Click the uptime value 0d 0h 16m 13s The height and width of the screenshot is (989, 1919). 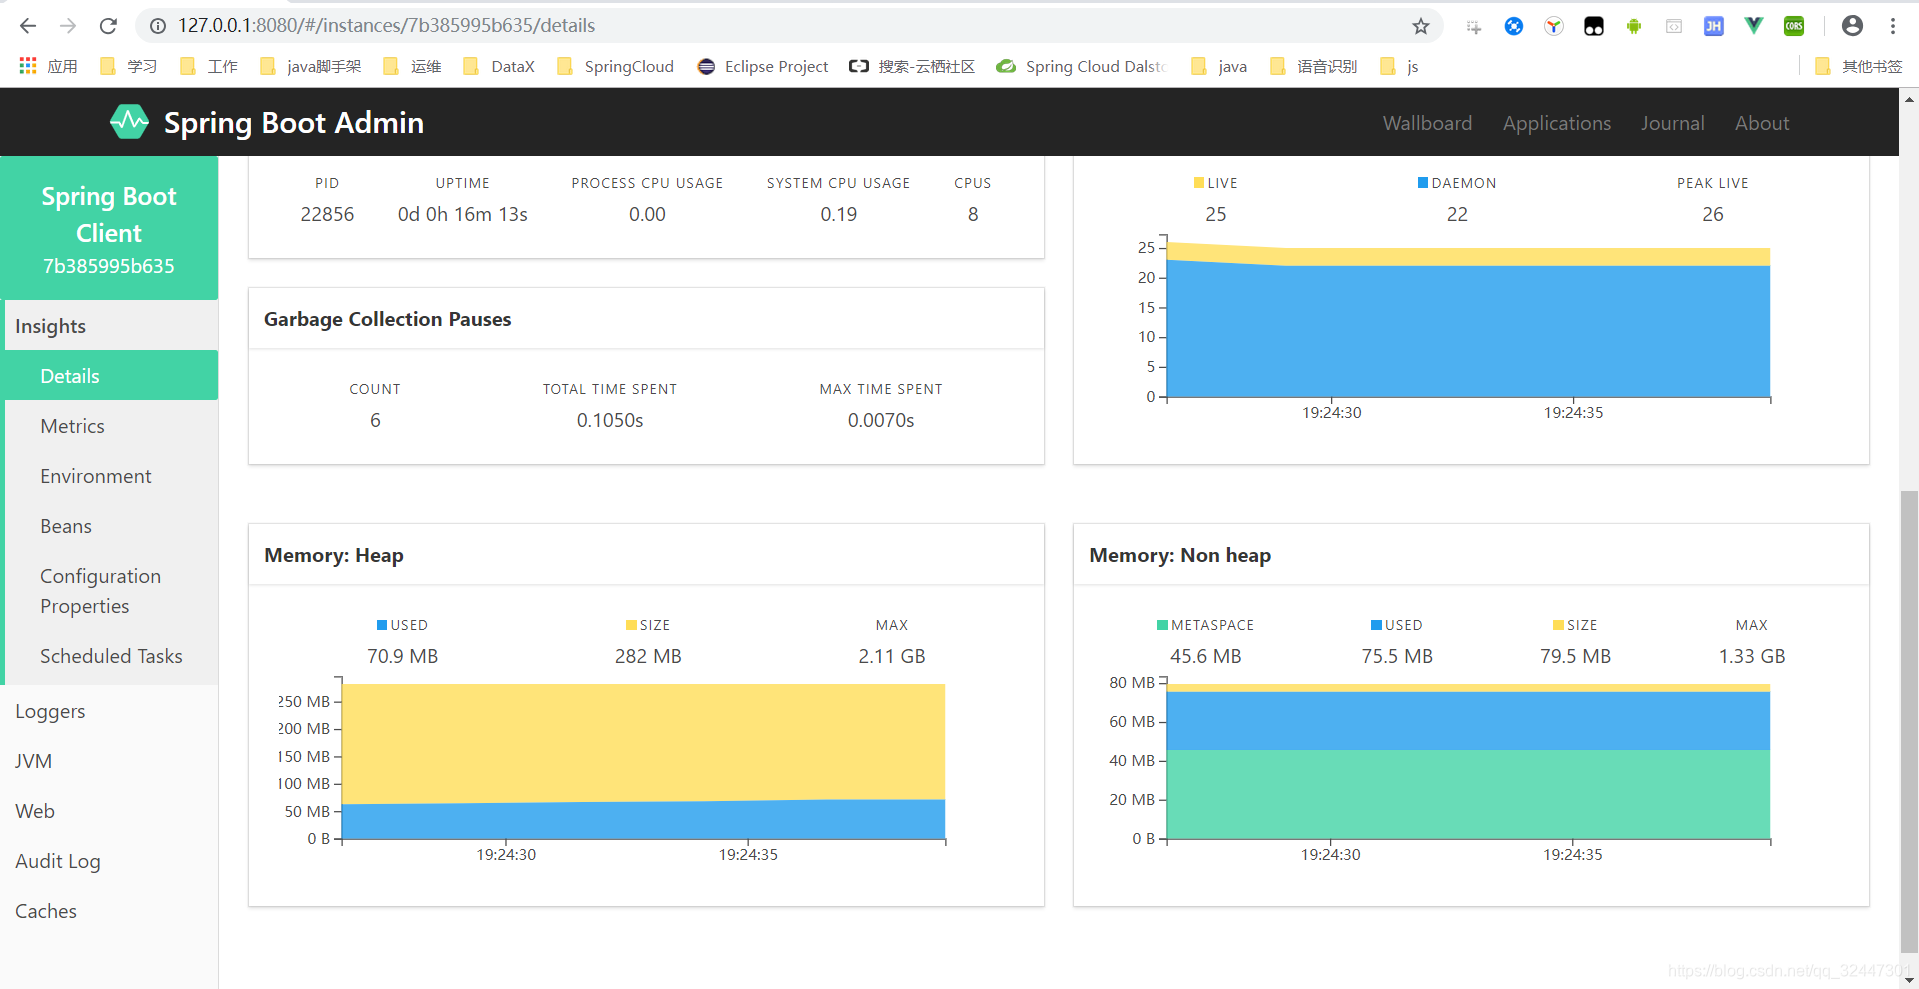pyautogui.click(x=462, y=214)
